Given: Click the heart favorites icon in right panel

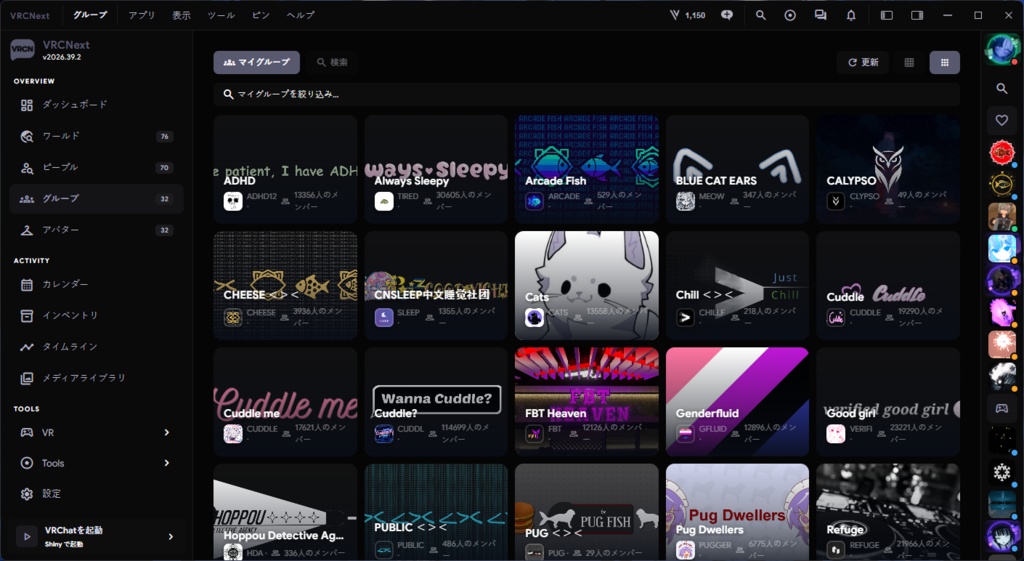Looking at the screenshot, I should click(1001, 120).
